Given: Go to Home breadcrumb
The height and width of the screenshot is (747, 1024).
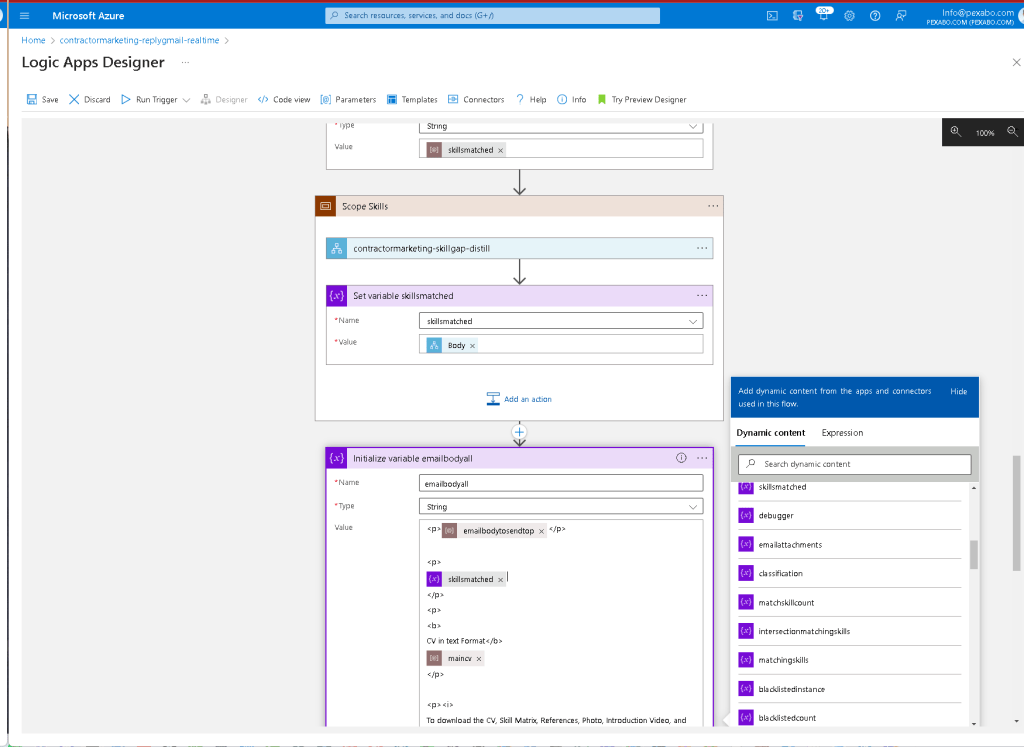Looking at the screenshot, I should [x=33, y=40].
